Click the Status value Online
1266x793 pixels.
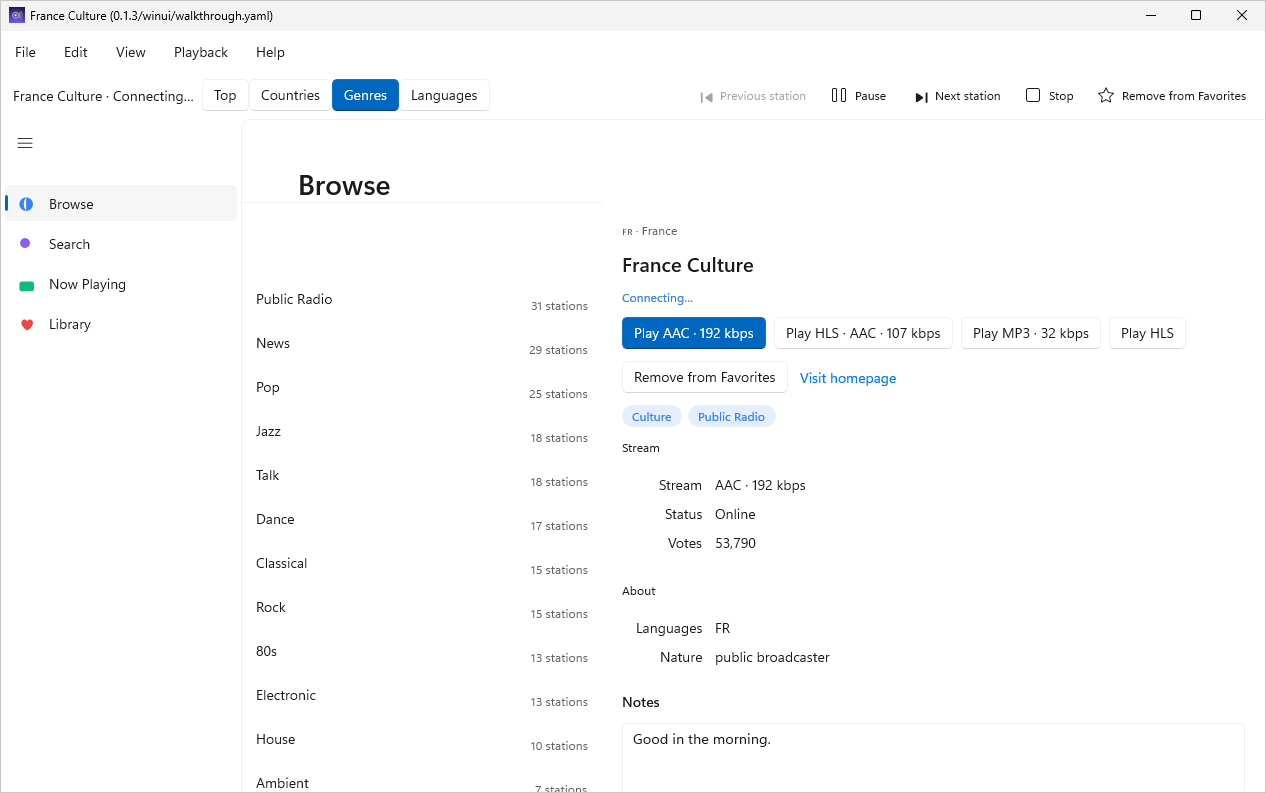pyautogui.click(x=735, y=514)
